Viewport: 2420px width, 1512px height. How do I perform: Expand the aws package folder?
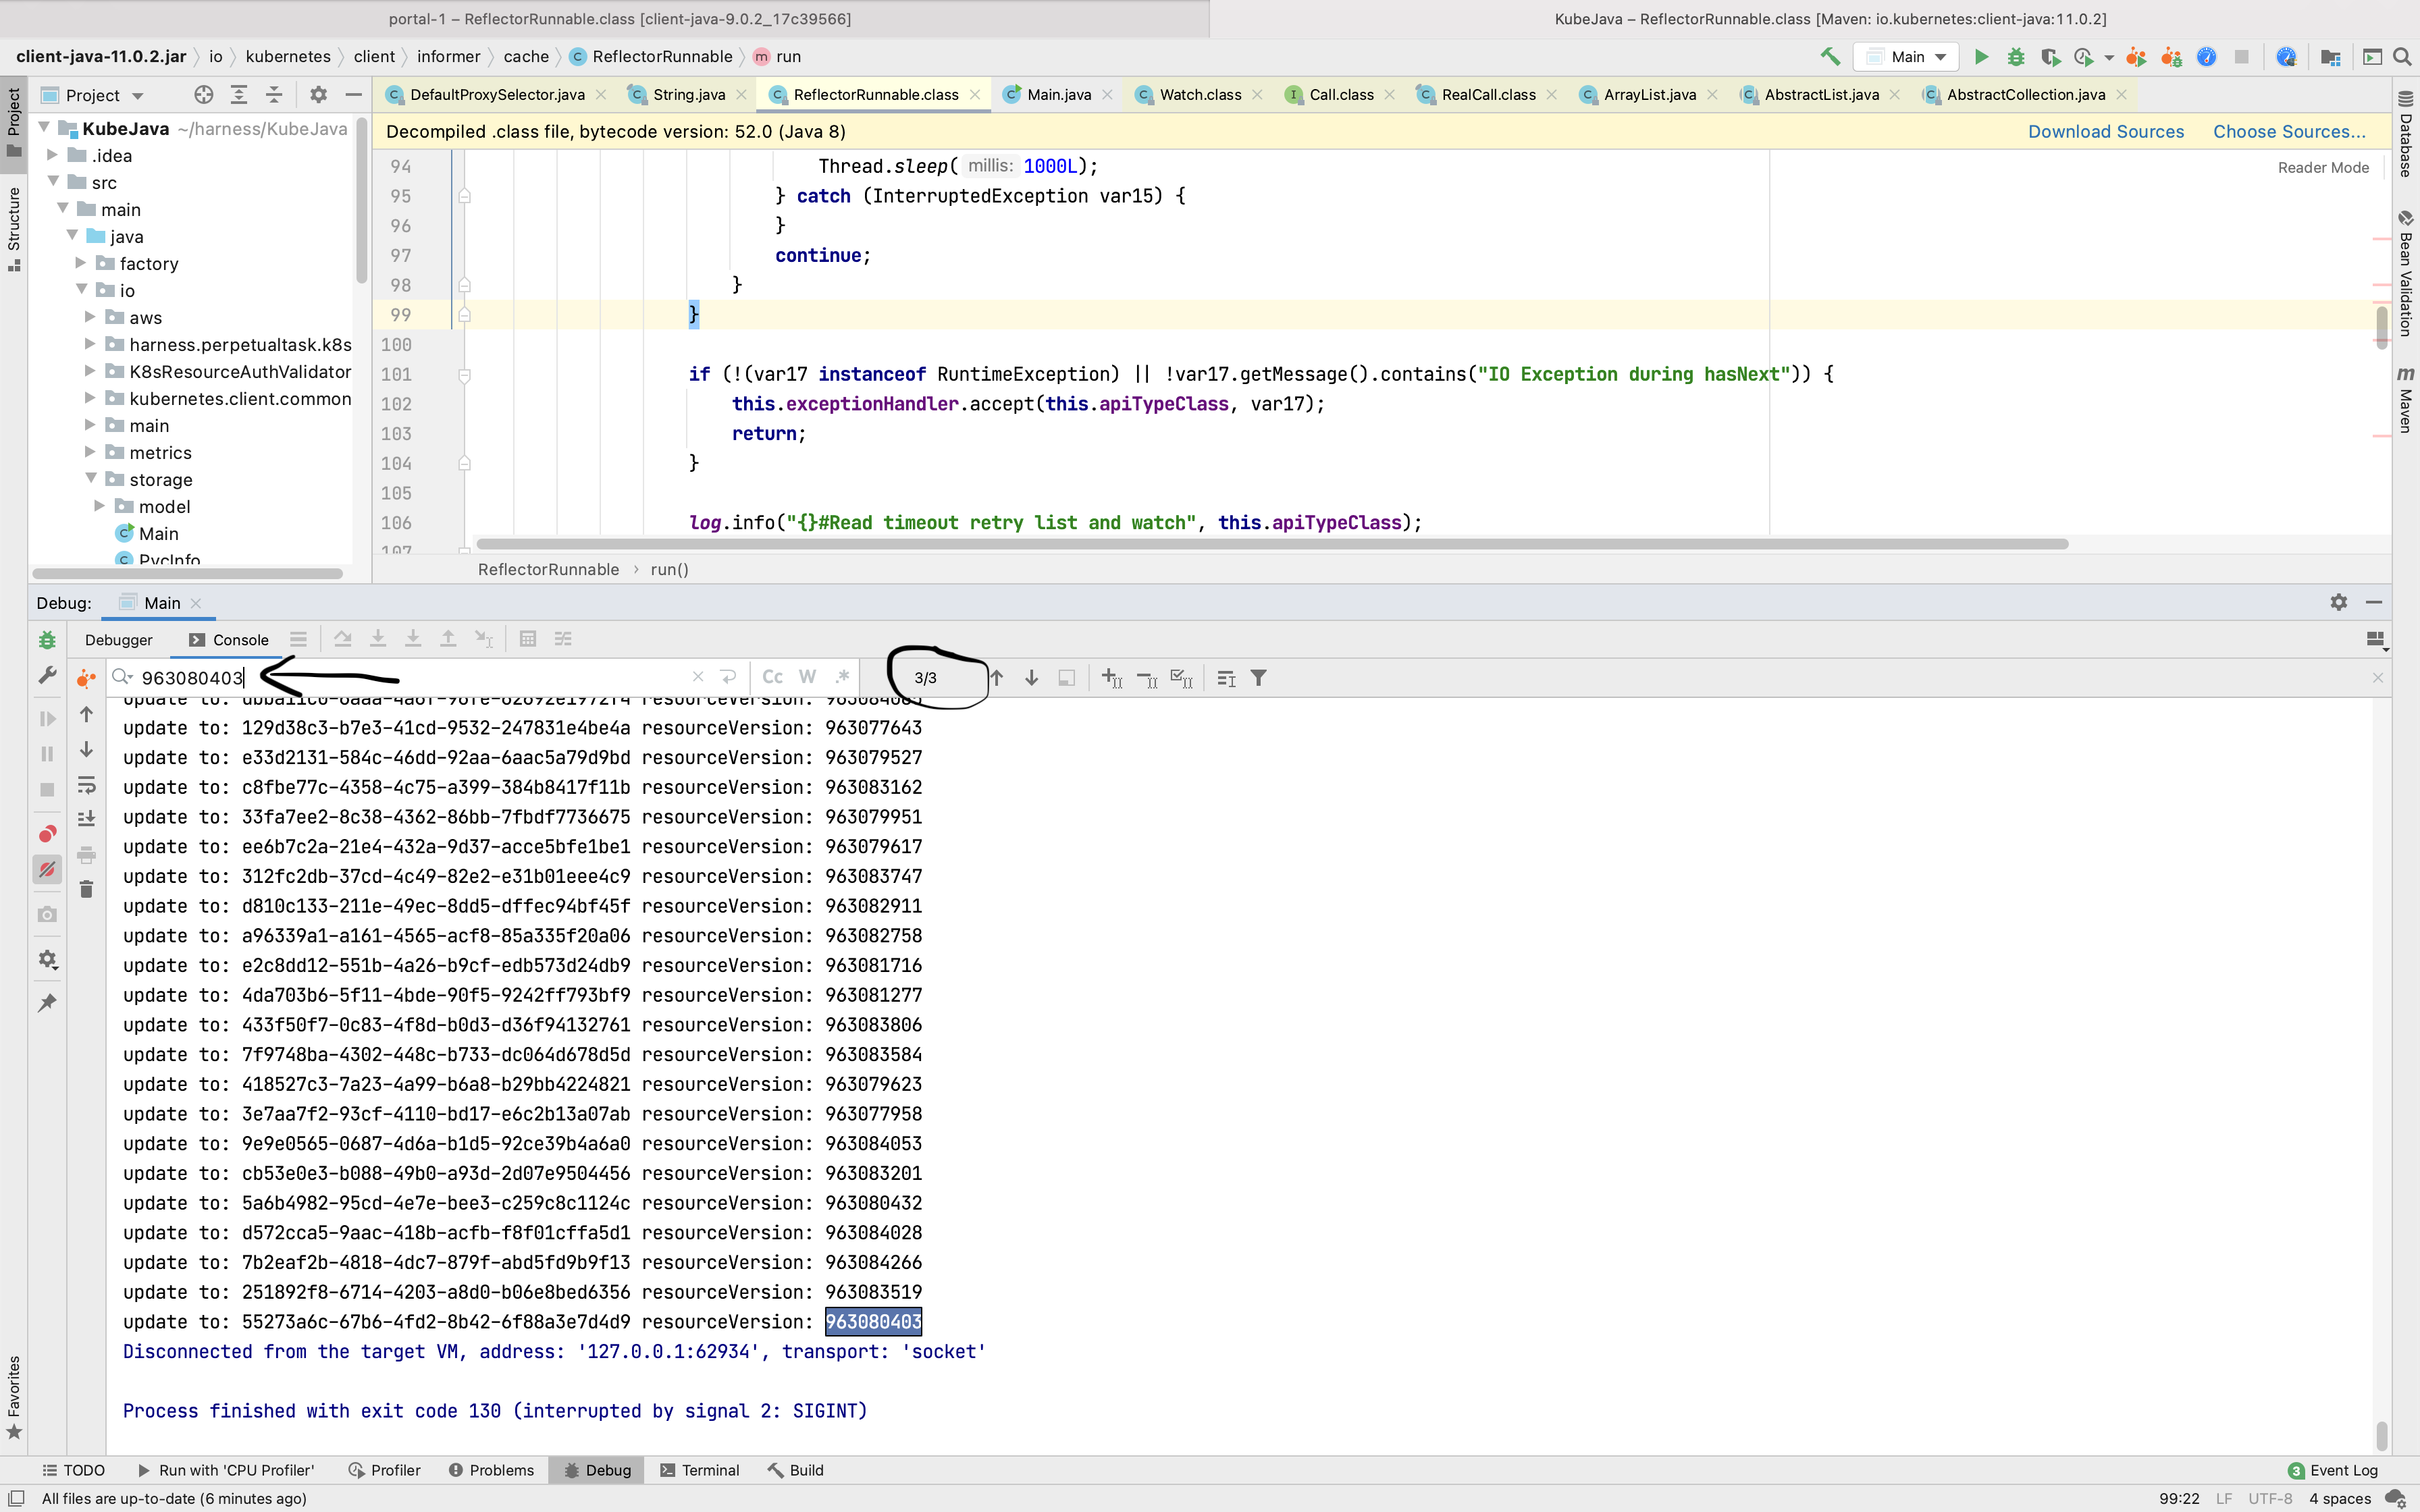[91, 317]
